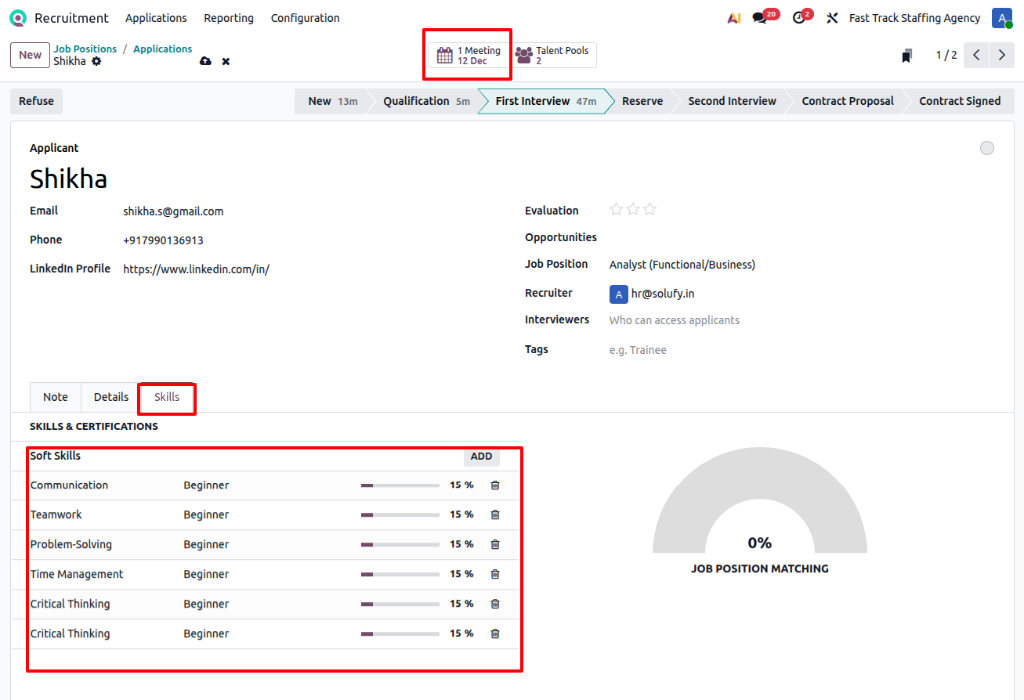This screenshot has height=700, width=1024.
Task: Open the activities clock icon
Action: coord(798,18)
